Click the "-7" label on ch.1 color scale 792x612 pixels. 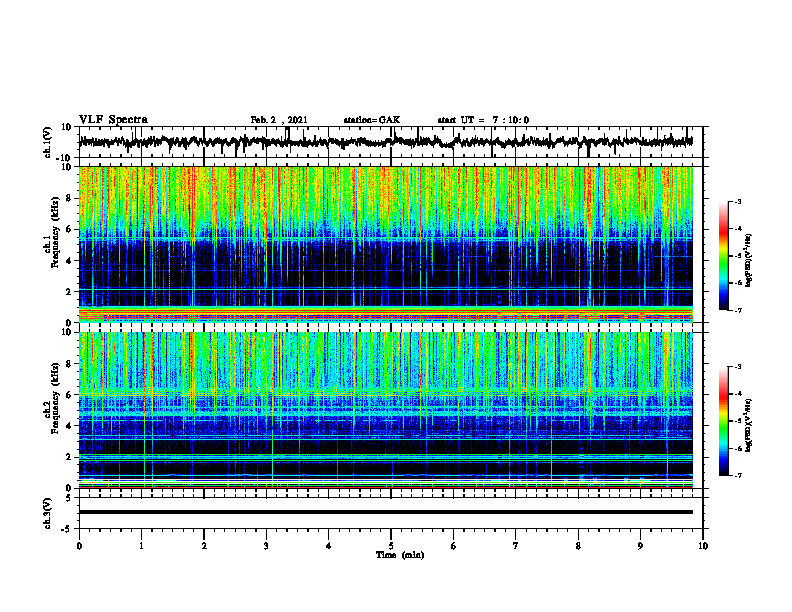tap(738, 310)
